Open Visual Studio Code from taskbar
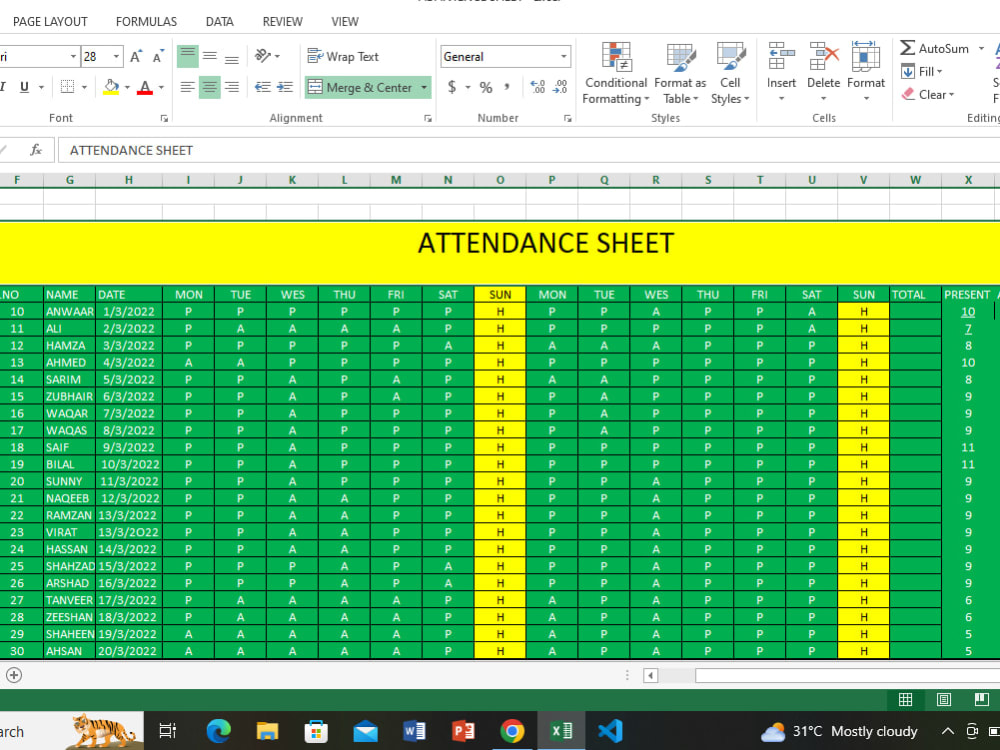Viewport: 1000px width, 750px height. 610,731
